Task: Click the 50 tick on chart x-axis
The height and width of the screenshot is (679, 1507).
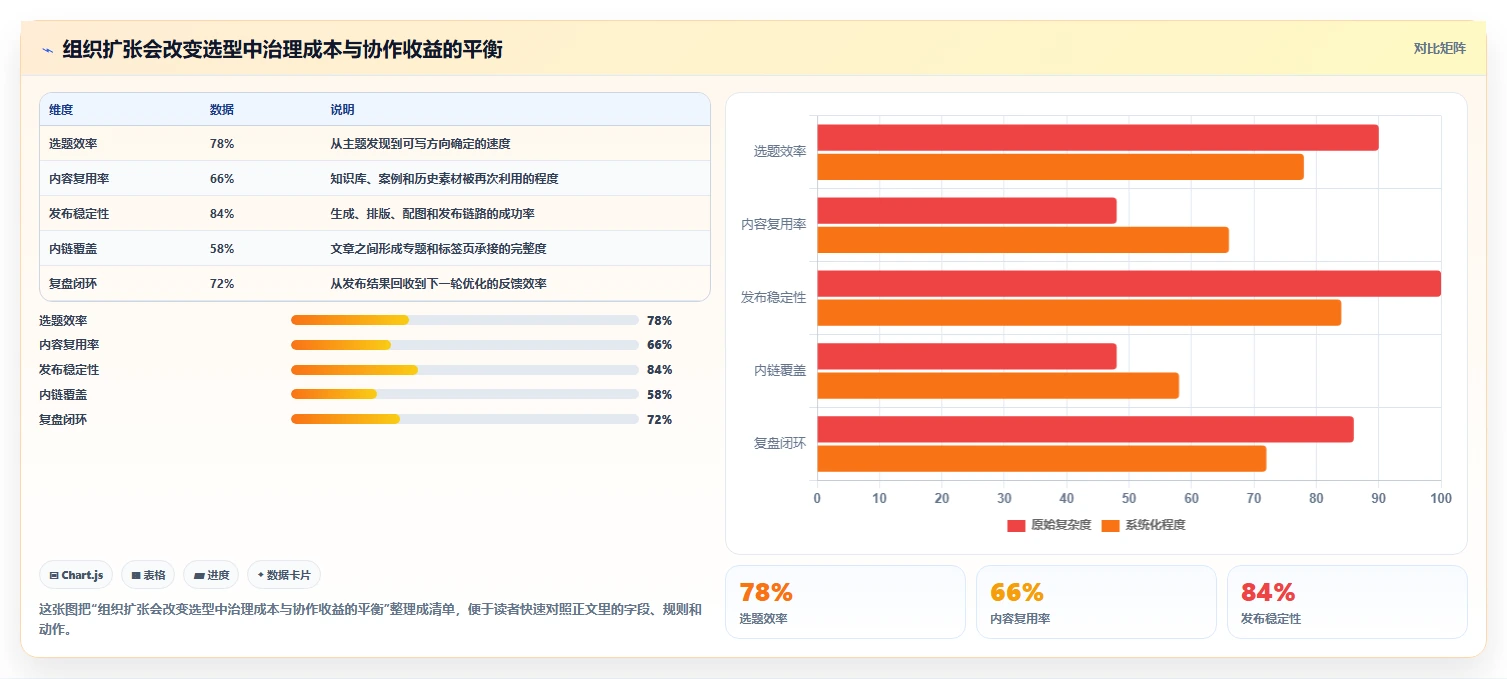Action: pyautogui.click(x=1129, y=498)
